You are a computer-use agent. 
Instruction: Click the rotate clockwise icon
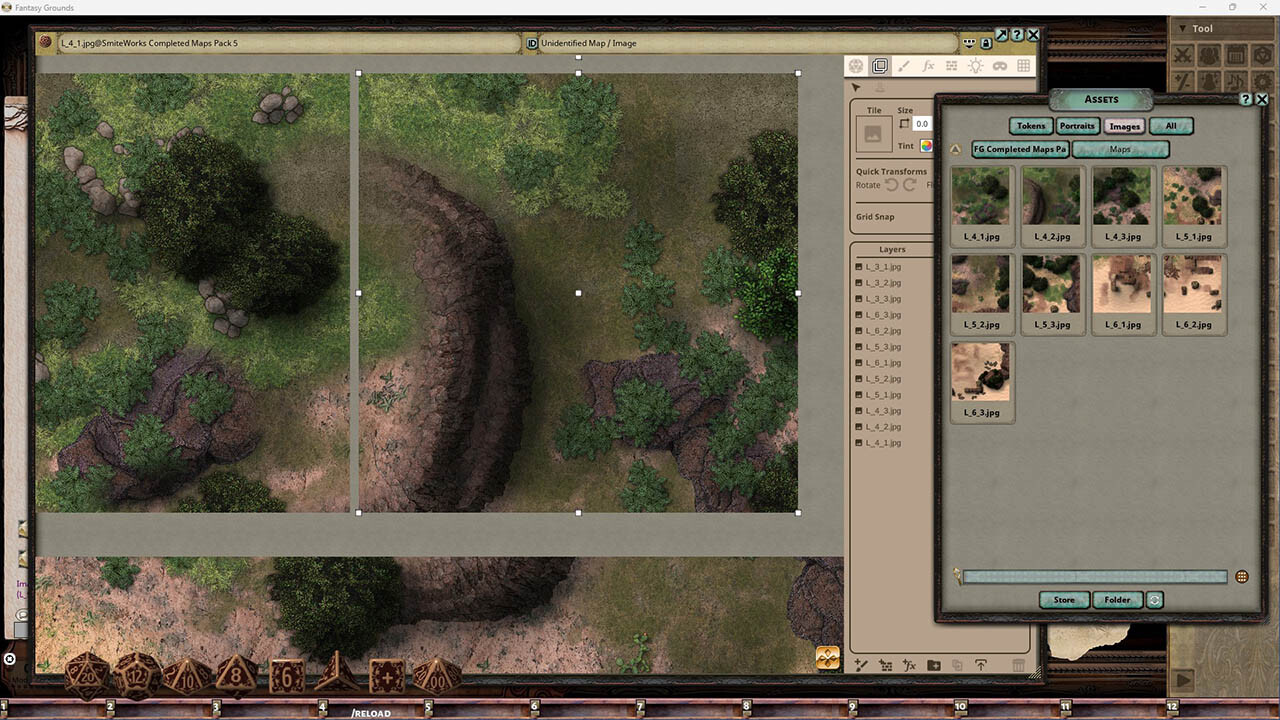pos(910,185)
